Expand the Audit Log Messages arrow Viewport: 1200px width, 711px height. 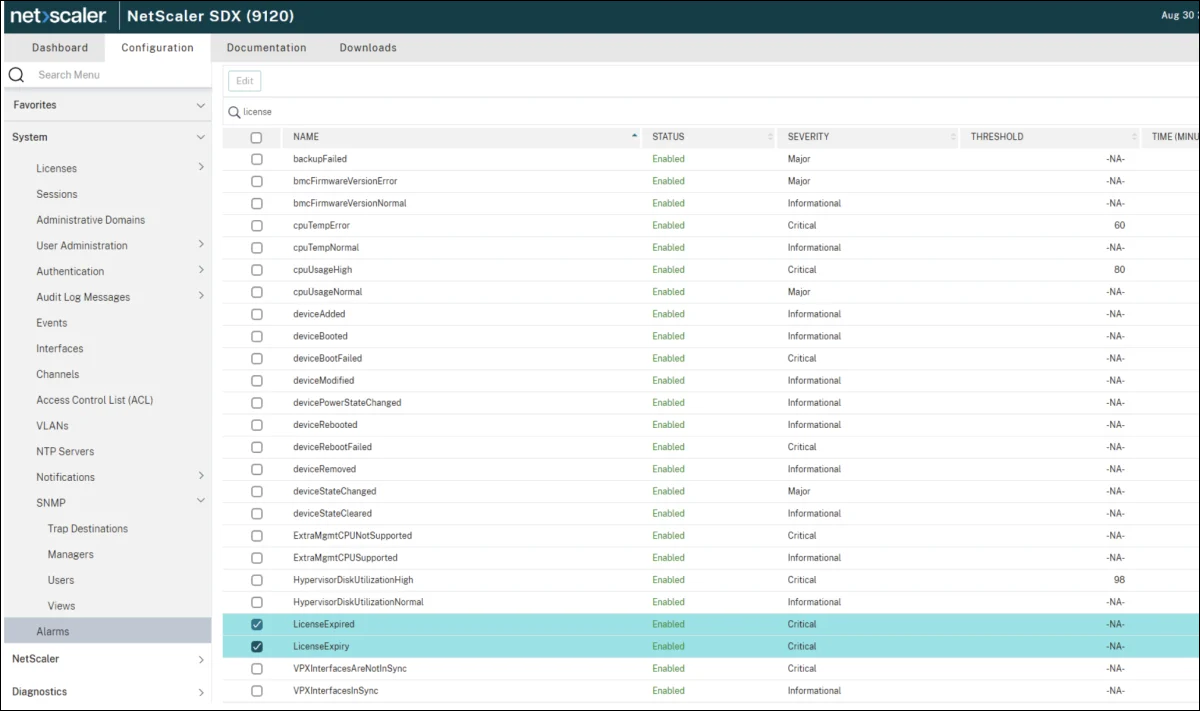pos(201,295)
